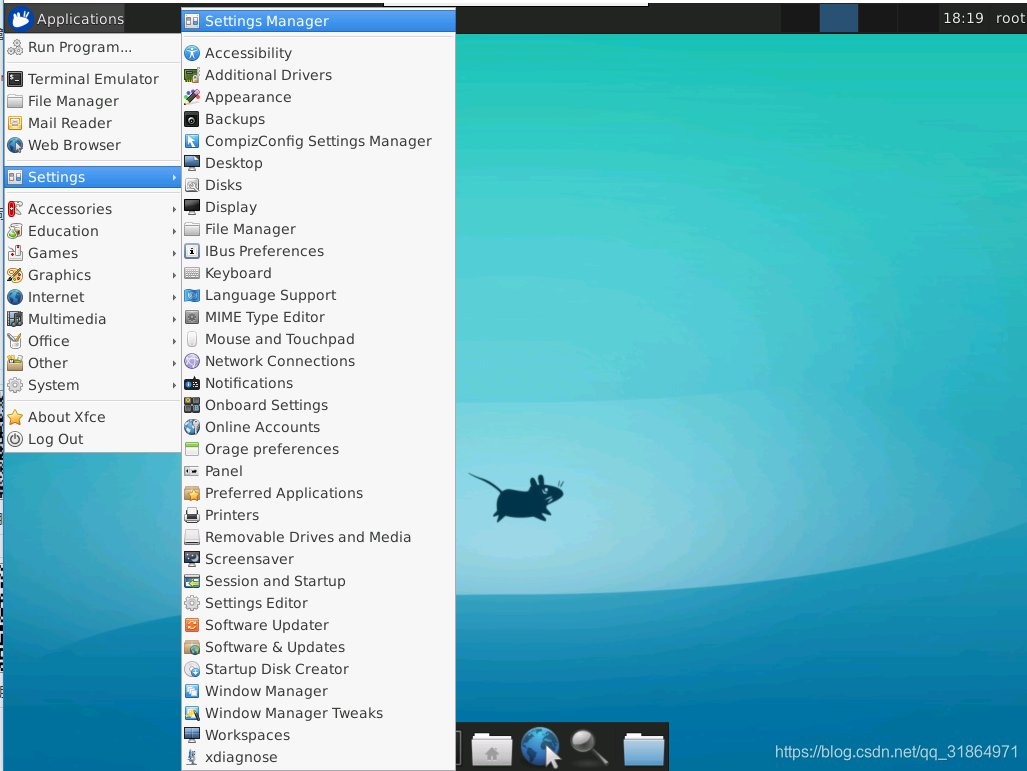Click the Additional Drivers icon
The image size is (1027, 771).
point(192,75)
